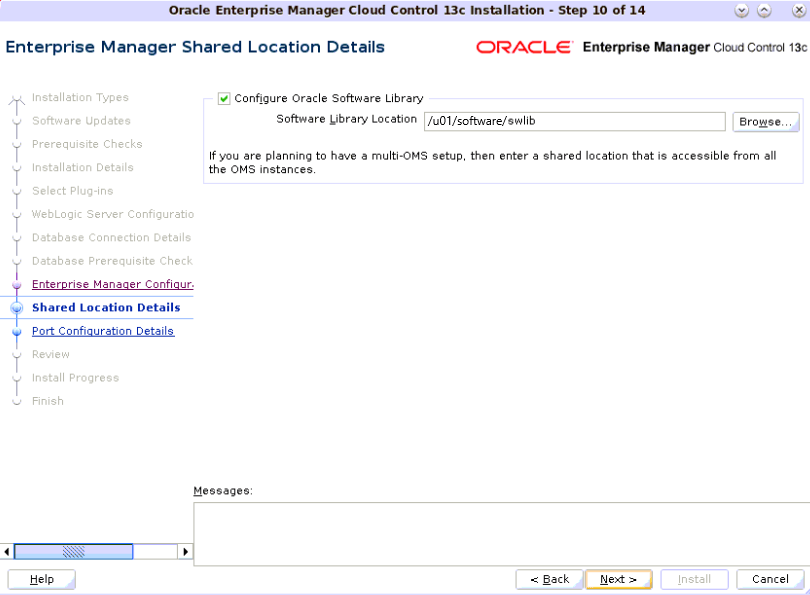The height and width of the screenshot is (595, 810).
Task: Click Browse to choose a library location
Action: coord(765,121)
